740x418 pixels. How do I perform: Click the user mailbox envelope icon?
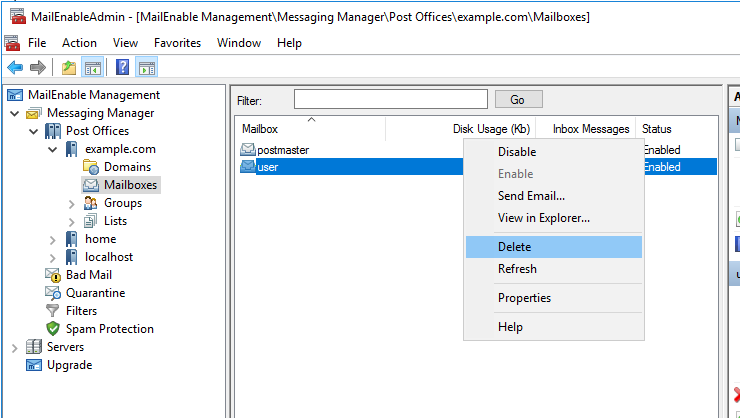pos(248,167)
